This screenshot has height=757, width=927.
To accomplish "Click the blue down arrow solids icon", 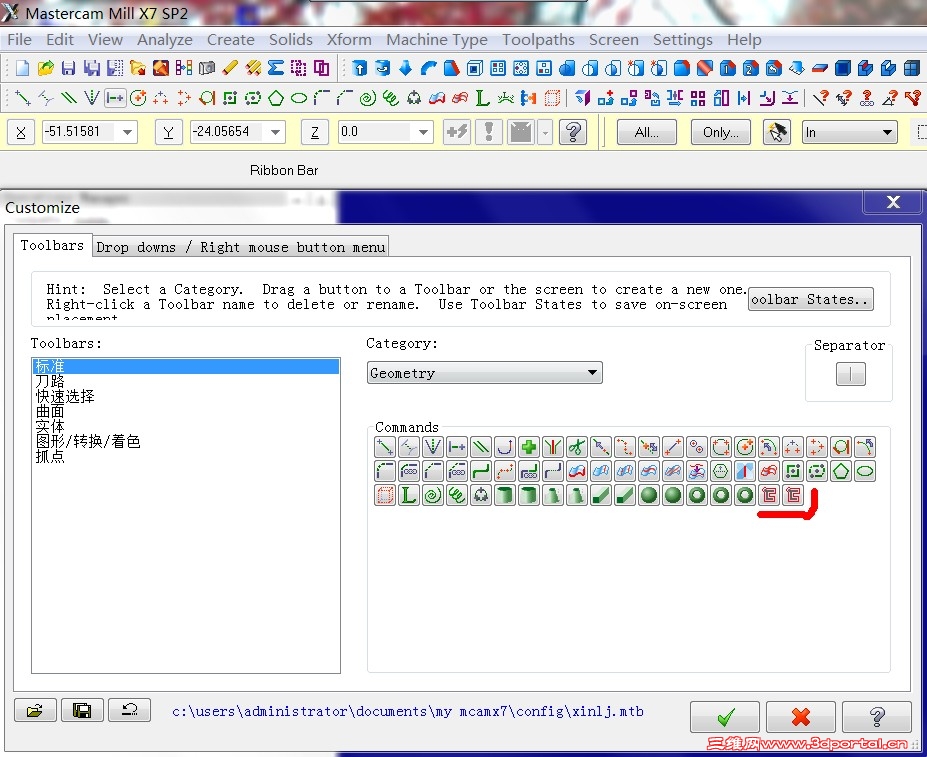I will pos(406,68).
